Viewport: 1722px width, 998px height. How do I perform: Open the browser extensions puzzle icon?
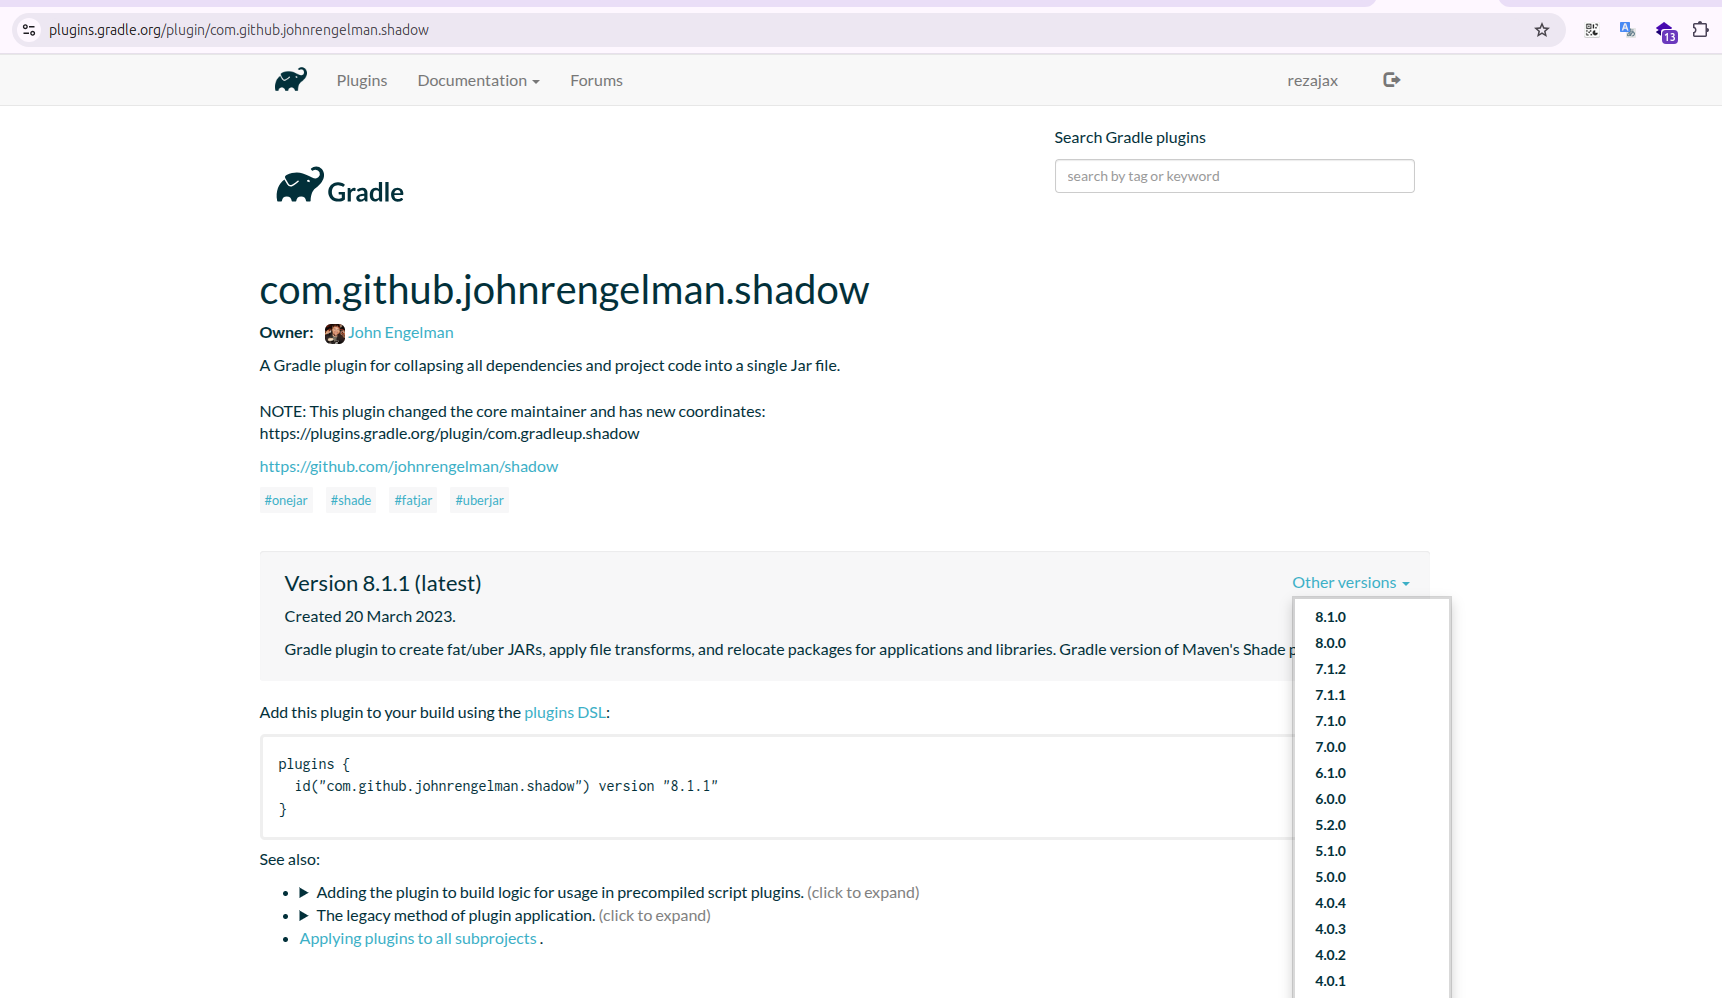[1700, 30]
